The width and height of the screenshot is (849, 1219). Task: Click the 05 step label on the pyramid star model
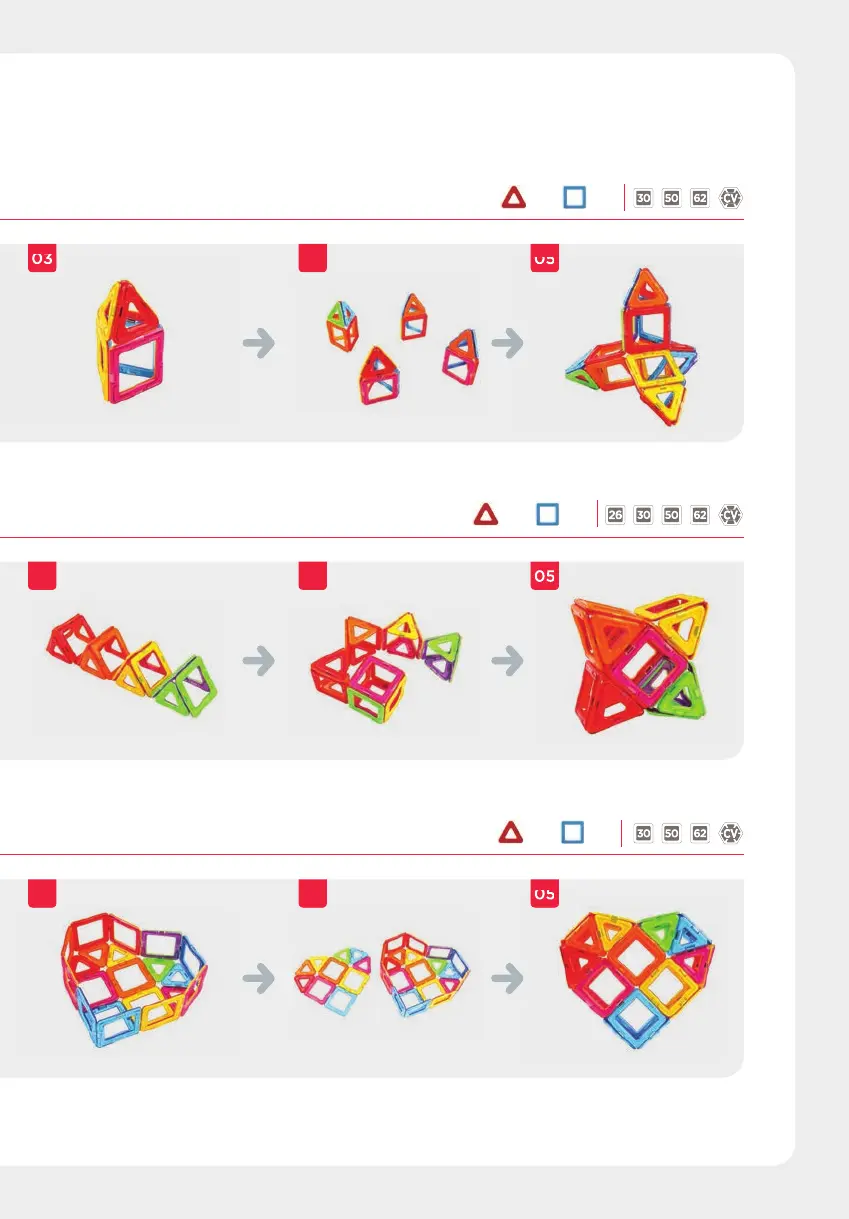544,575
